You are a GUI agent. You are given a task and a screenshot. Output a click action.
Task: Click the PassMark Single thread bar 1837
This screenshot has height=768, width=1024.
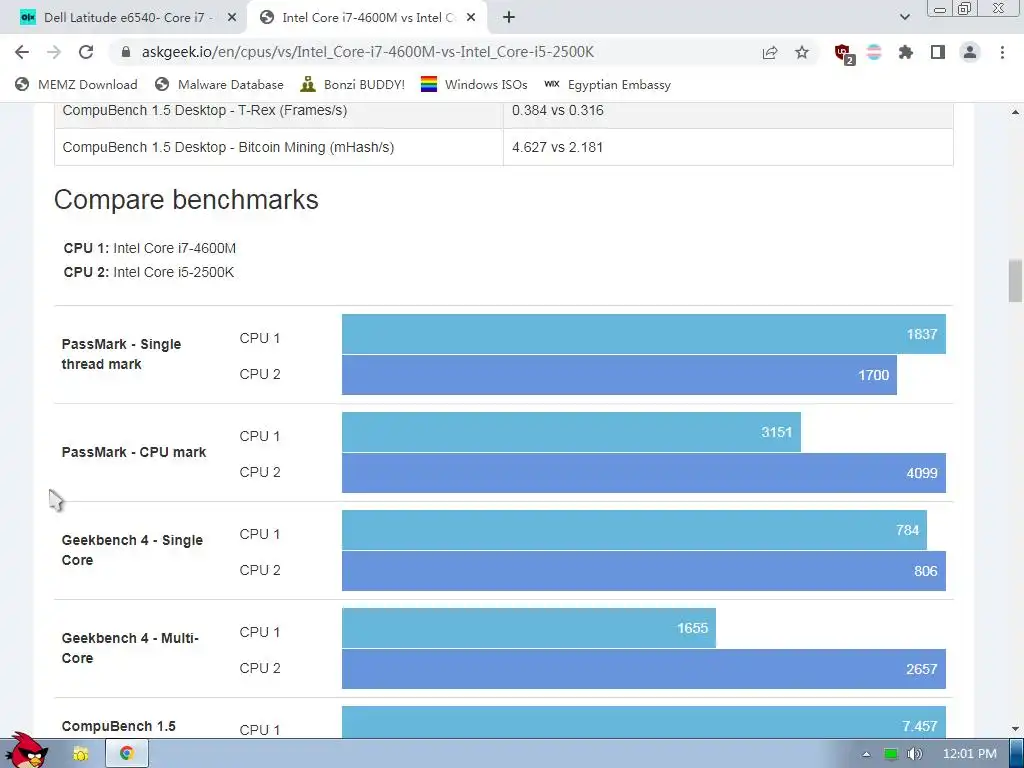(x=643, y=334)
